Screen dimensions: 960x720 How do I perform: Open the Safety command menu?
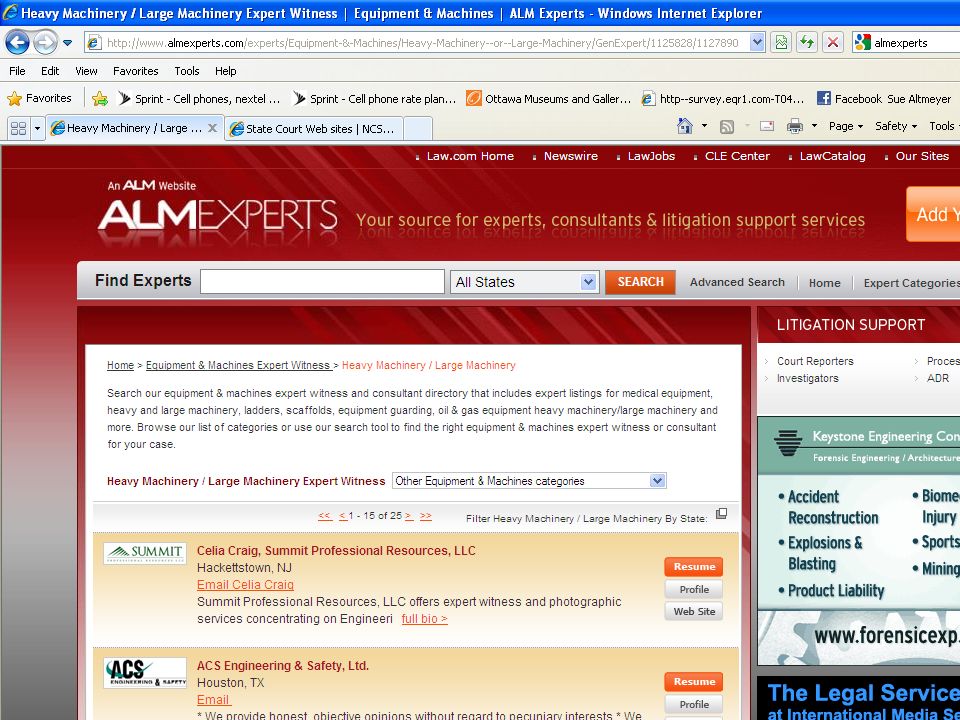(896, 126)
